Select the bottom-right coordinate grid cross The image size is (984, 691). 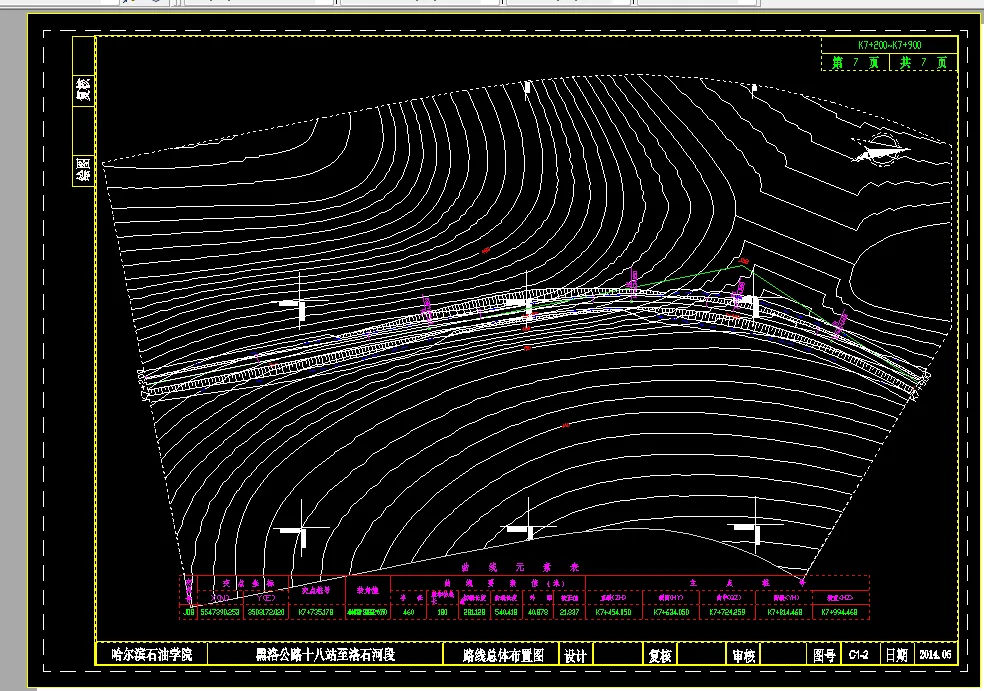coord(755,526)
